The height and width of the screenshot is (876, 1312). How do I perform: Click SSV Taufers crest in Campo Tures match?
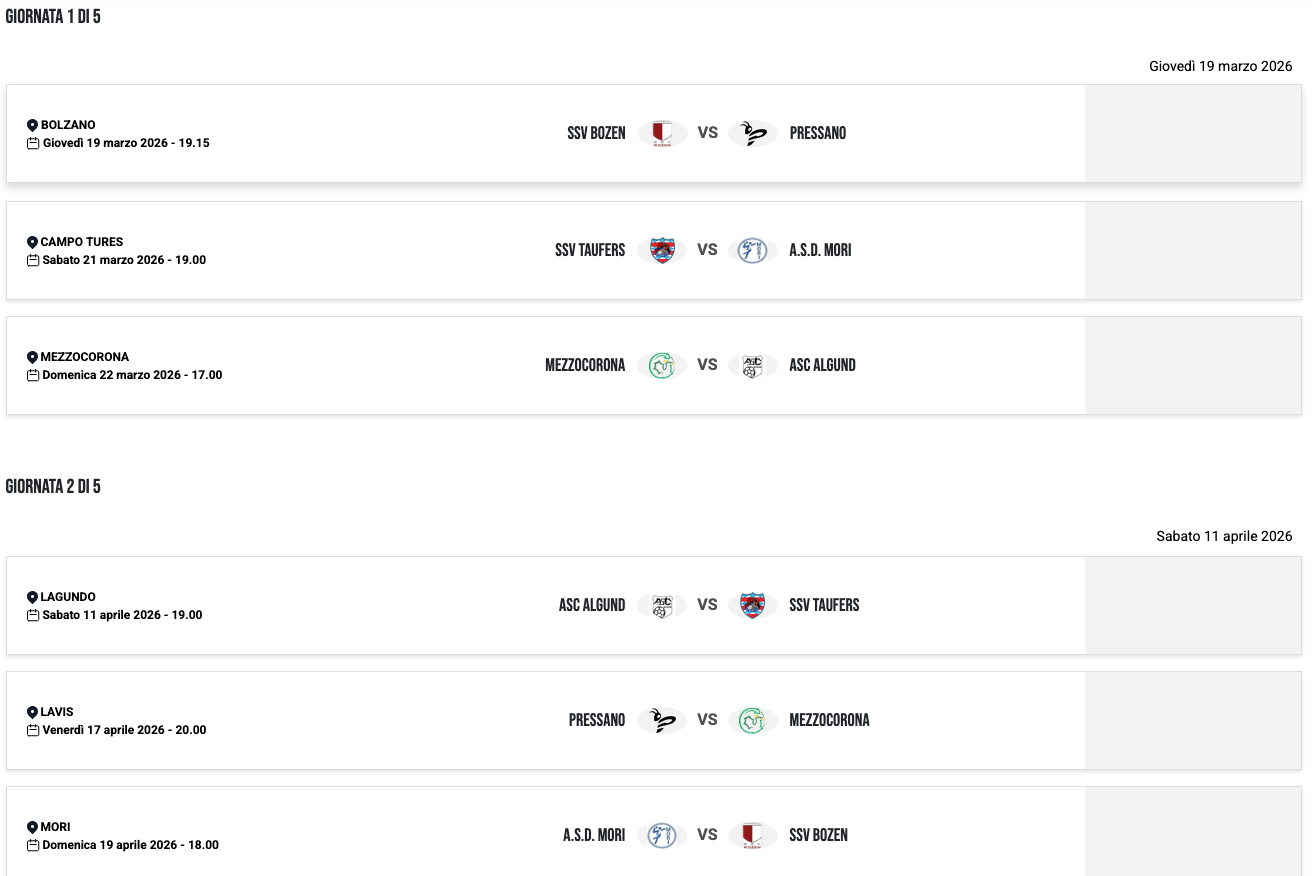[661, 250]
